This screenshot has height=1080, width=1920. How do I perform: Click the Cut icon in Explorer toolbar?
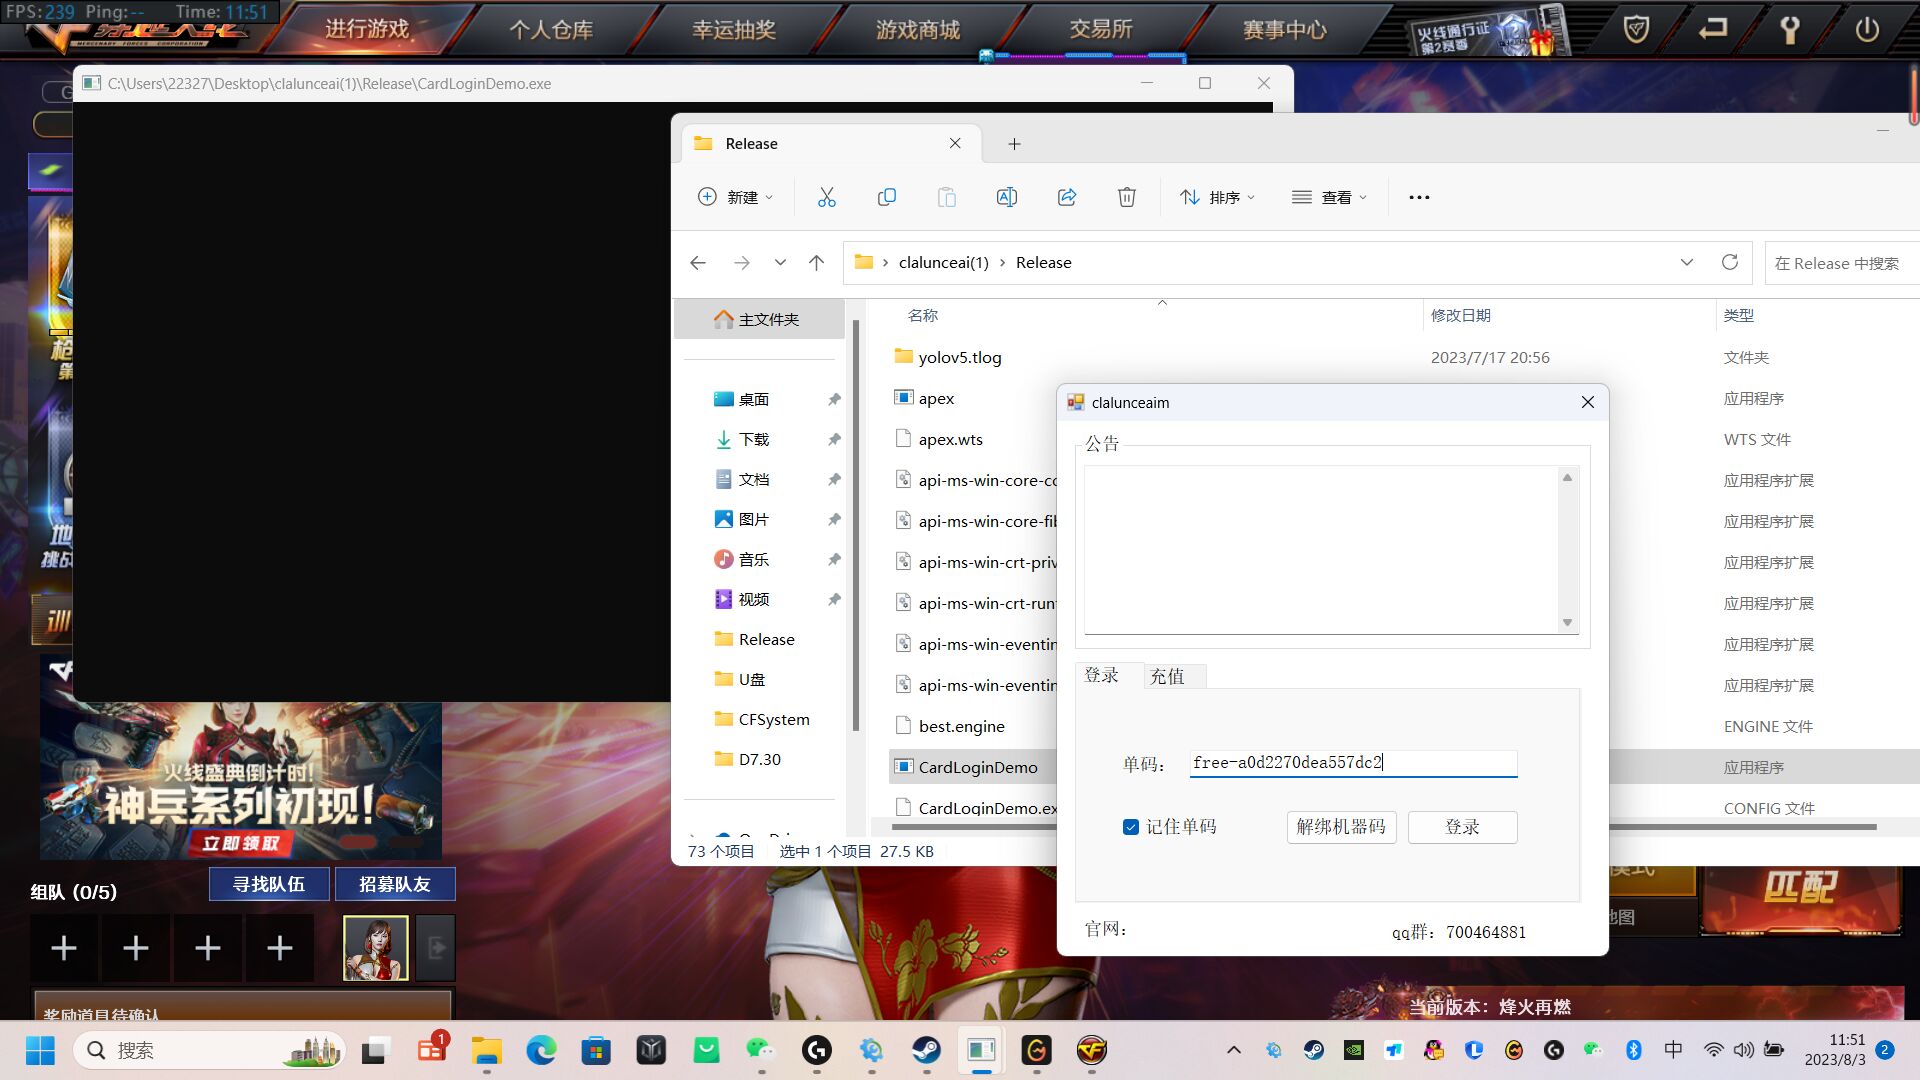[826, 197]
